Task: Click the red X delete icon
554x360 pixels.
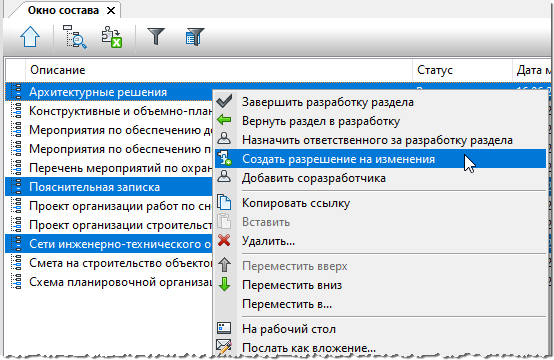Action: 224,241
